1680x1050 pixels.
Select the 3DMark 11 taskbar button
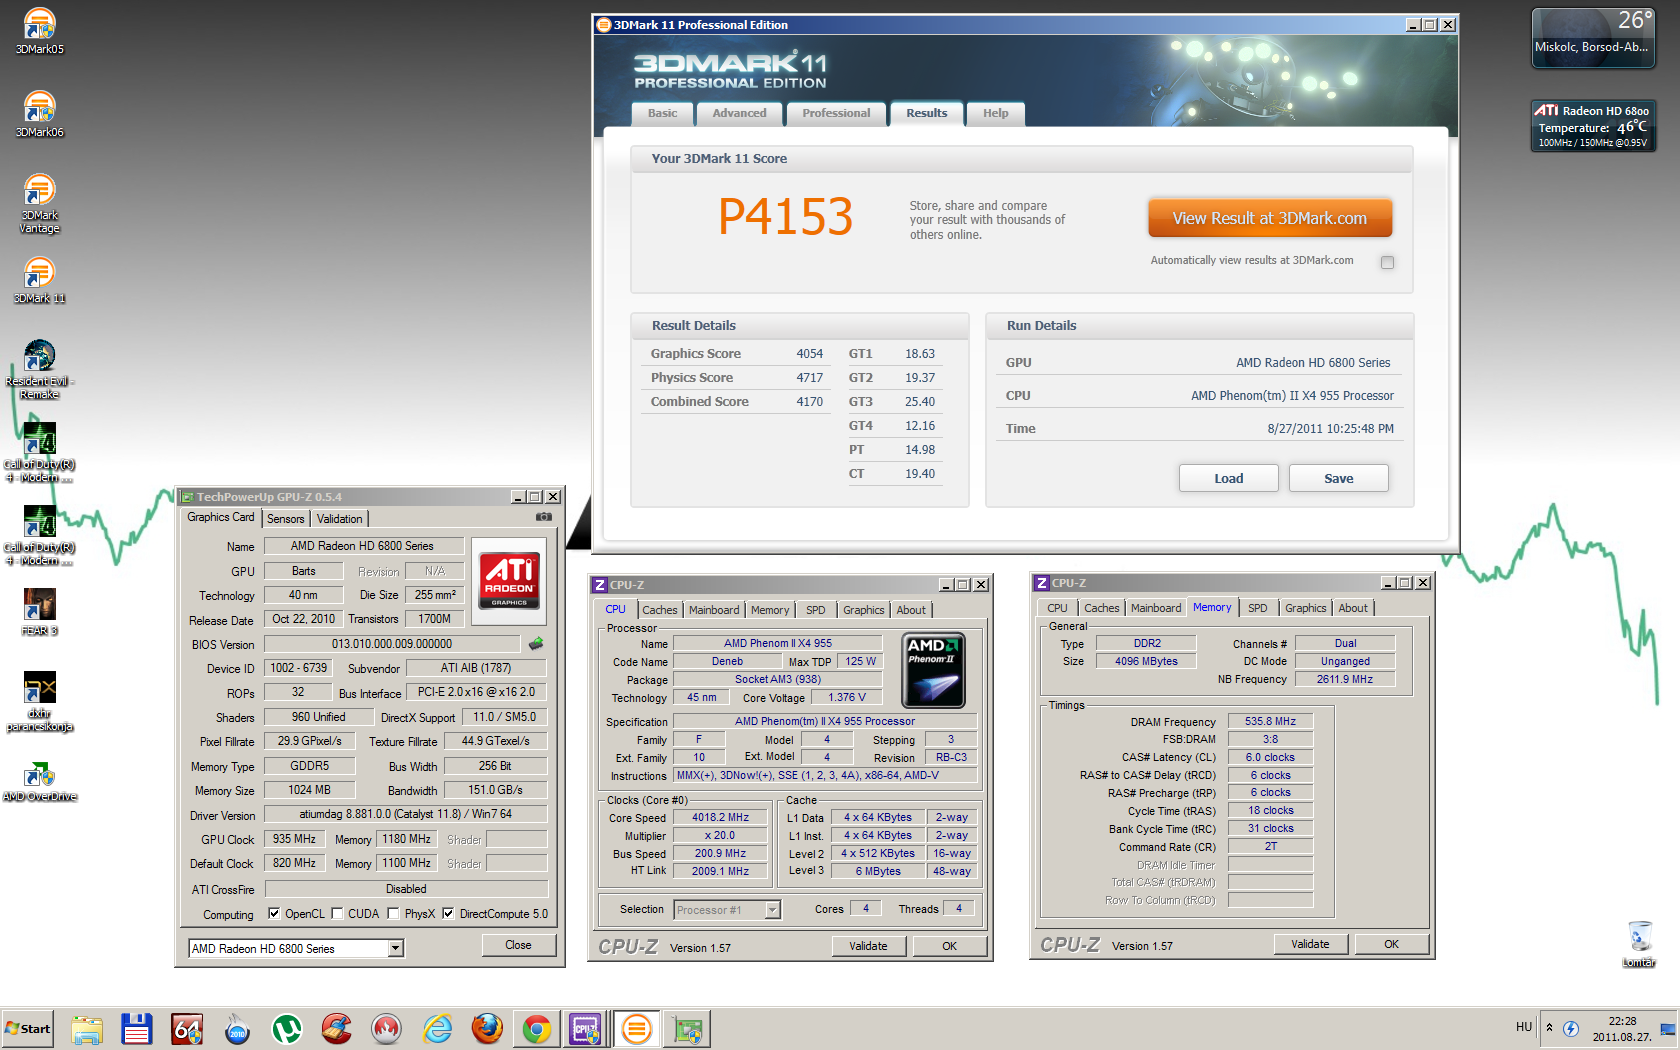pyautogui.click(x=636, y=1028)
